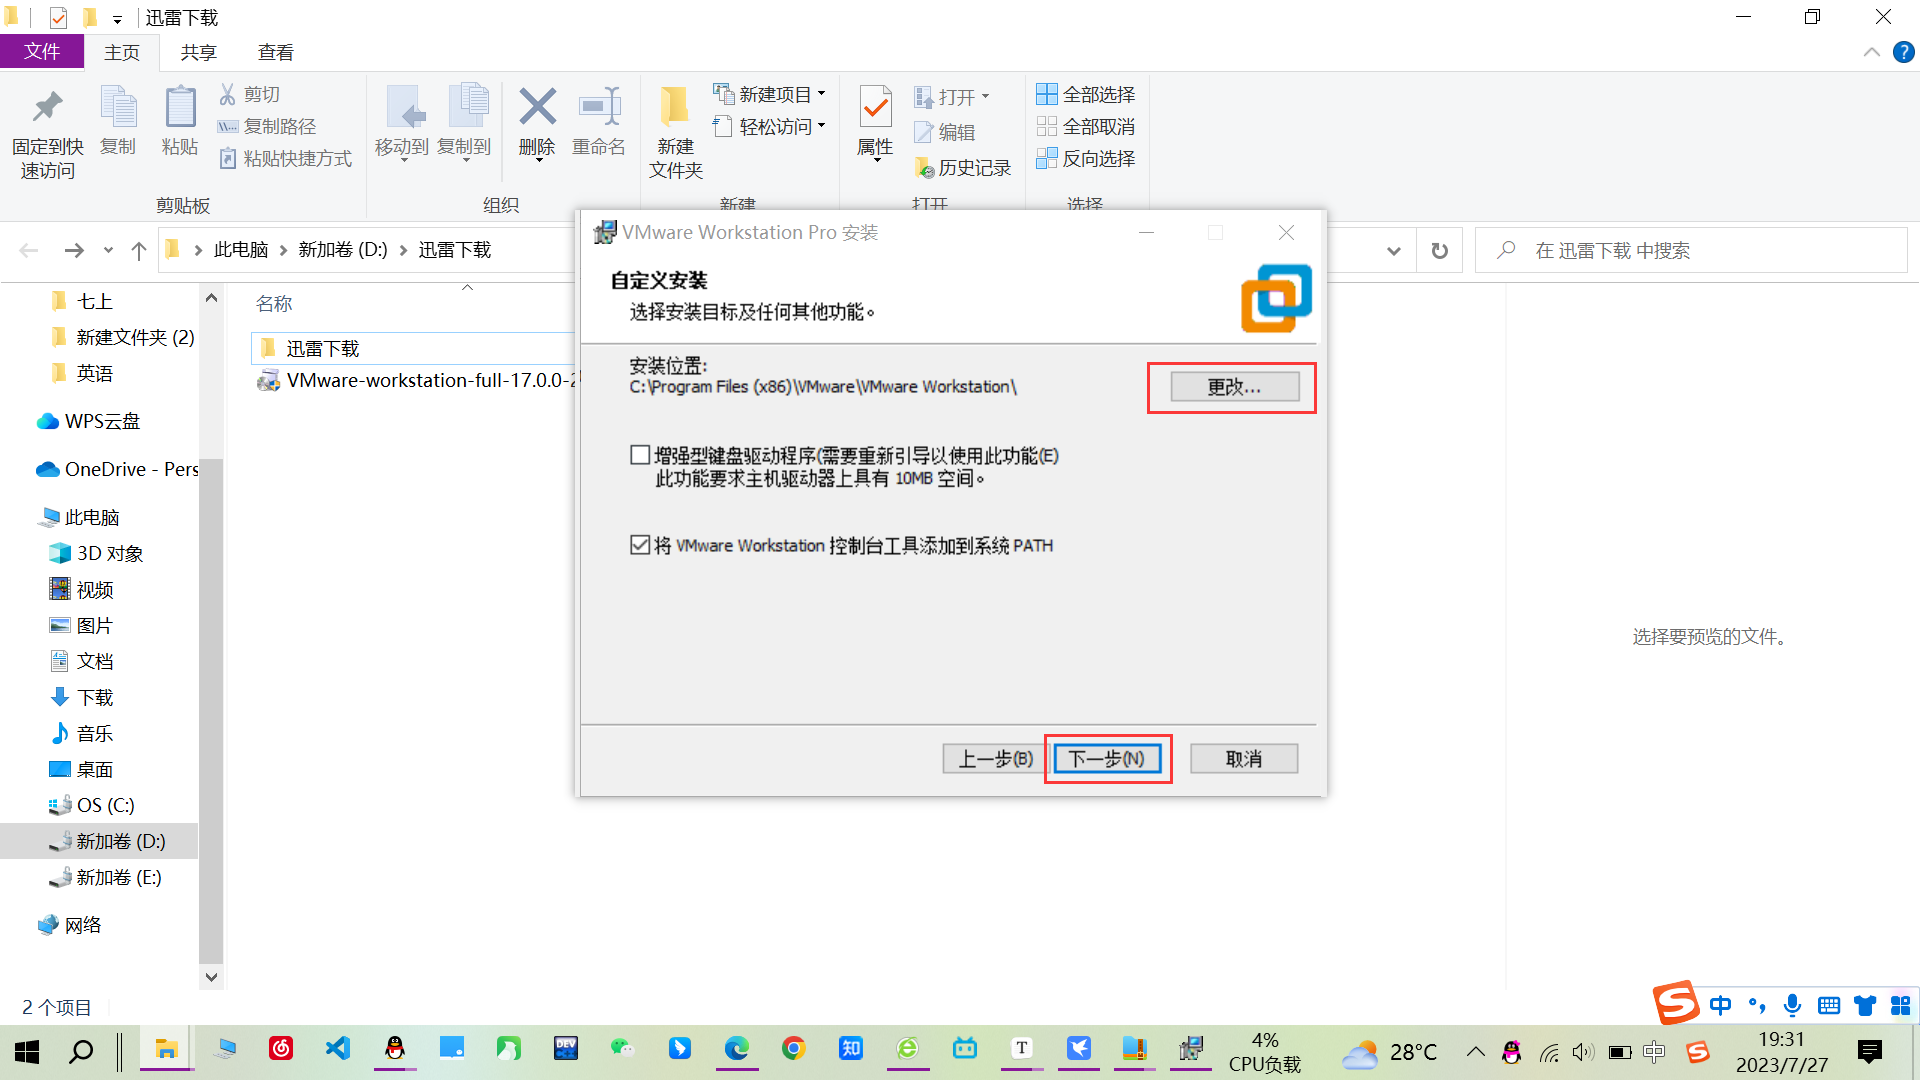The image size is (1920, 1080).
Task: Open the recent locations arrow near navigation
Action: tap(108, 250)
